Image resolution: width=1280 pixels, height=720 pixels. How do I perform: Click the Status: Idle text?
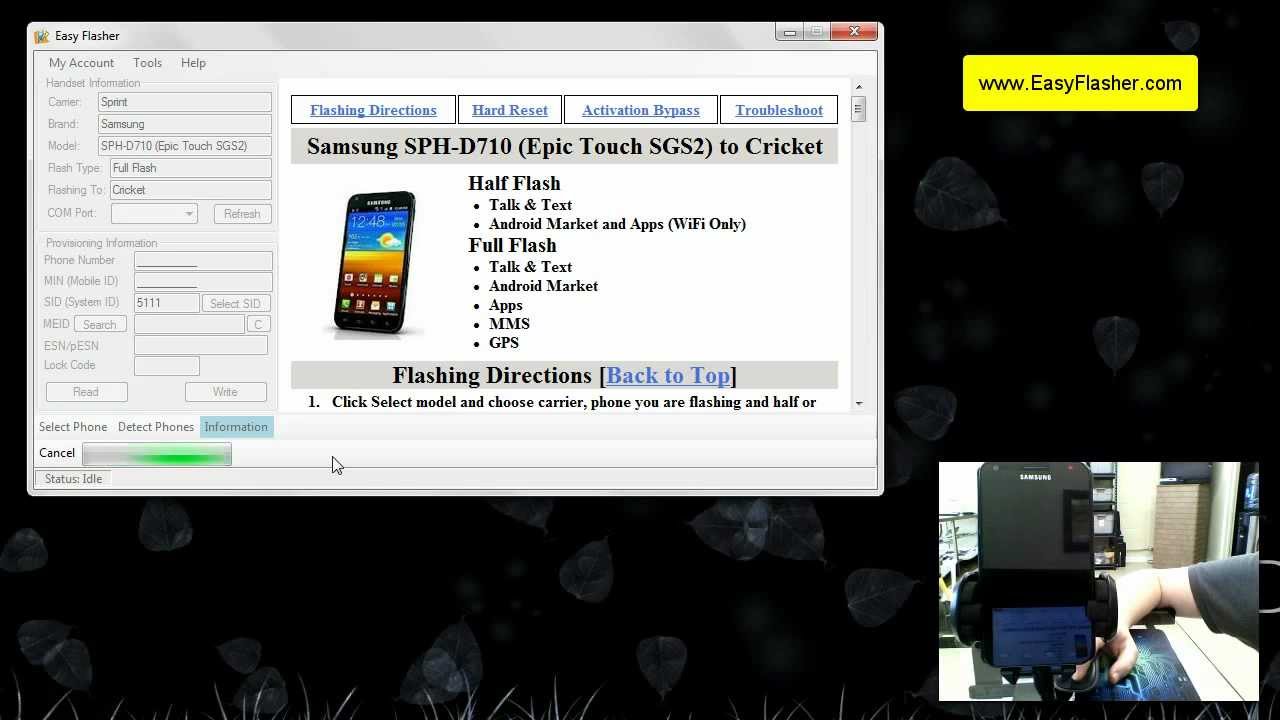click(x=73, y=479)
